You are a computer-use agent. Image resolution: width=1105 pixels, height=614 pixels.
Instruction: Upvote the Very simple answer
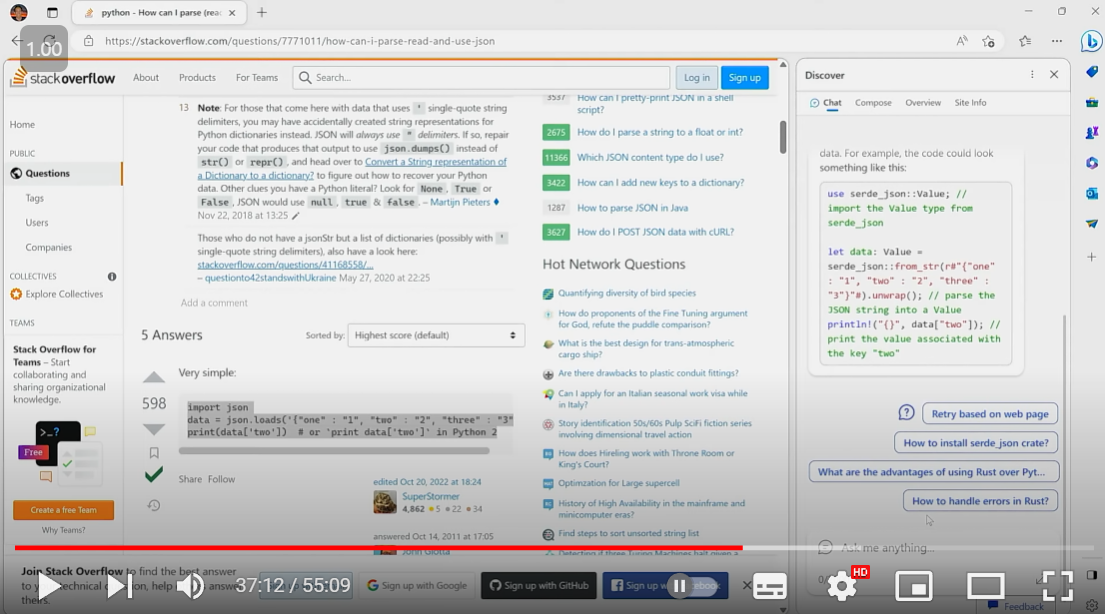[154, 377]
